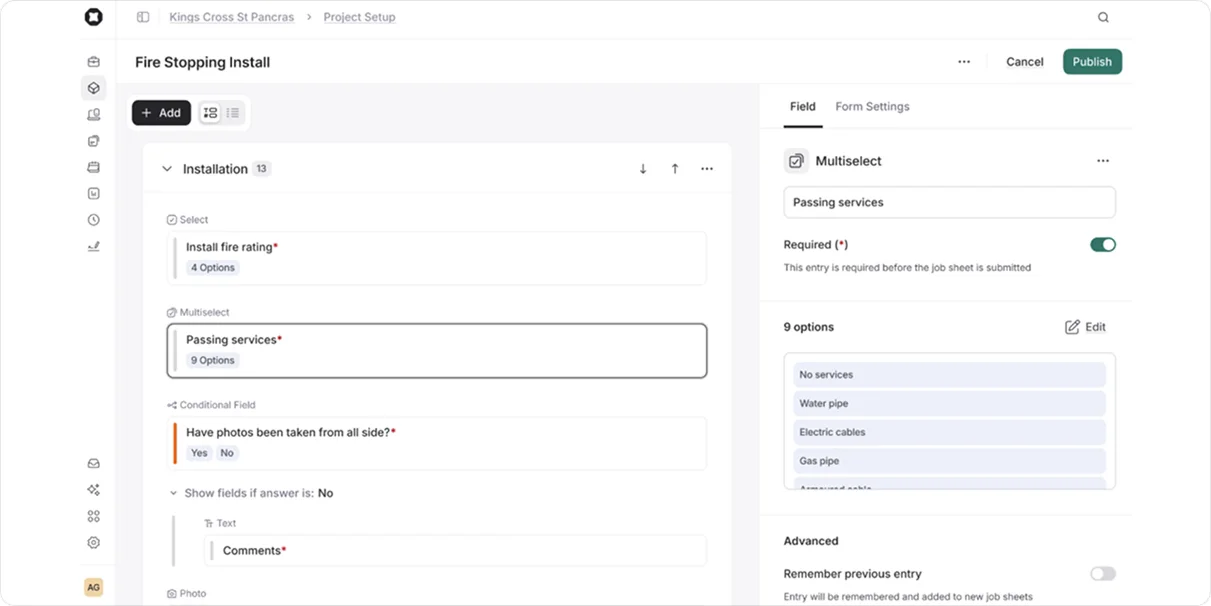
Task: Move the Installation section up with the arrow
Action: pyautogui.click(x=675, y=169)
